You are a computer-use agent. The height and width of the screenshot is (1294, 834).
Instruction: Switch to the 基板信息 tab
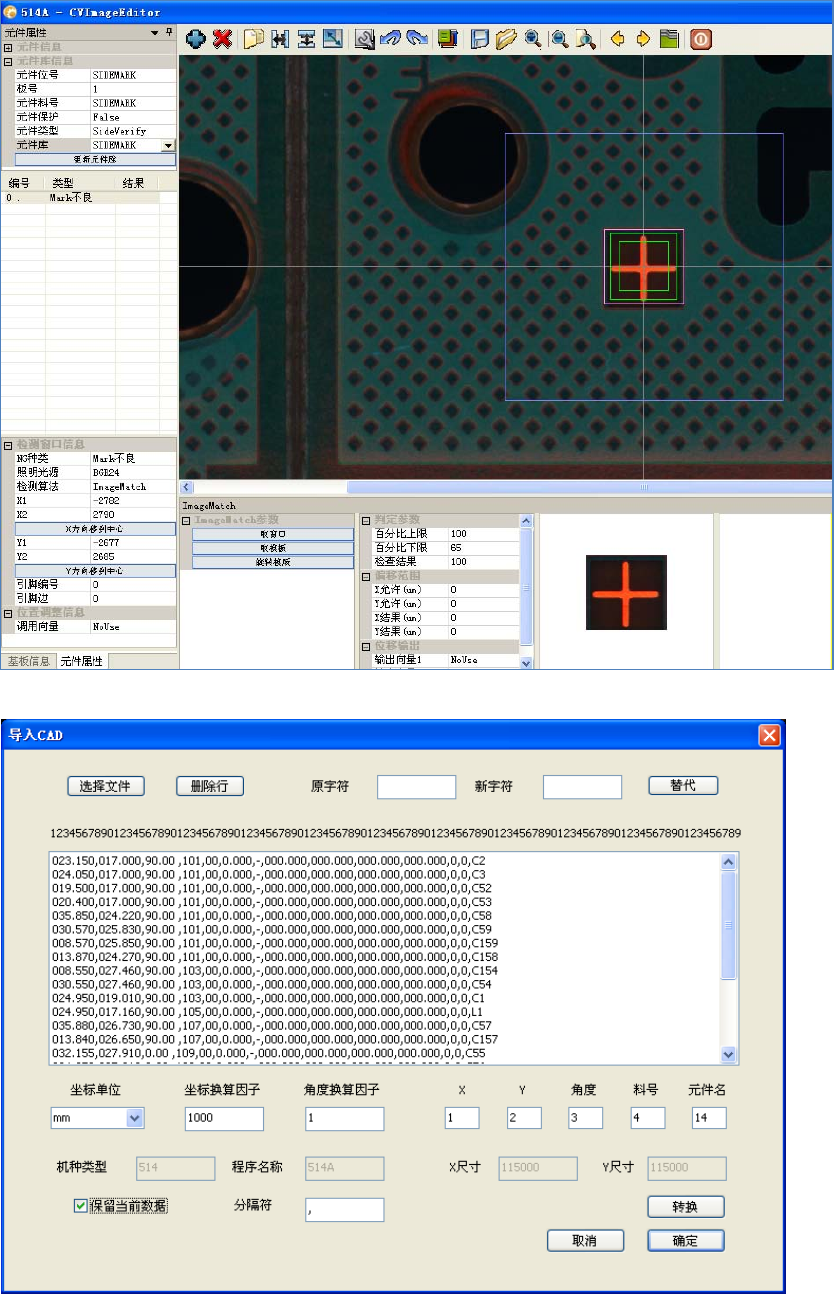pos(28,661)
